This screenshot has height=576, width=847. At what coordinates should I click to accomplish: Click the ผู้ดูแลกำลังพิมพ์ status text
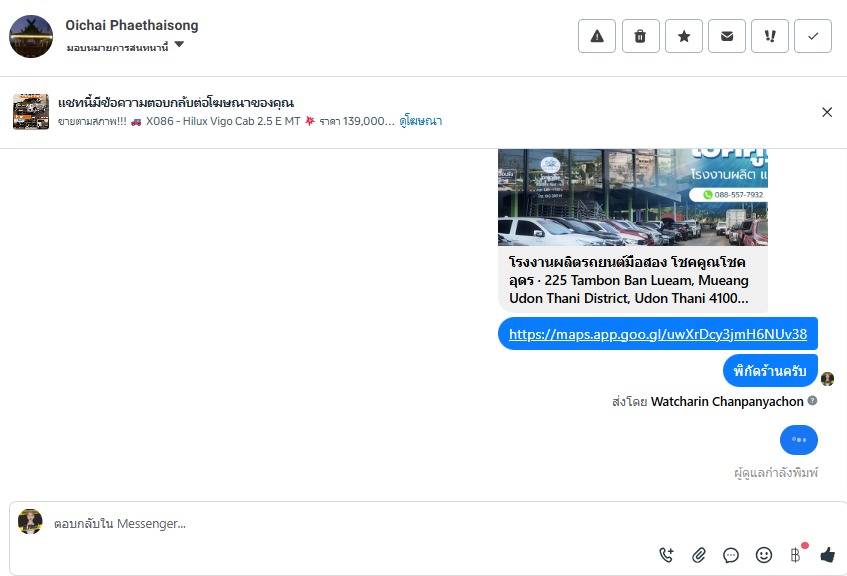pyautogui.click(x=776, y=473)
